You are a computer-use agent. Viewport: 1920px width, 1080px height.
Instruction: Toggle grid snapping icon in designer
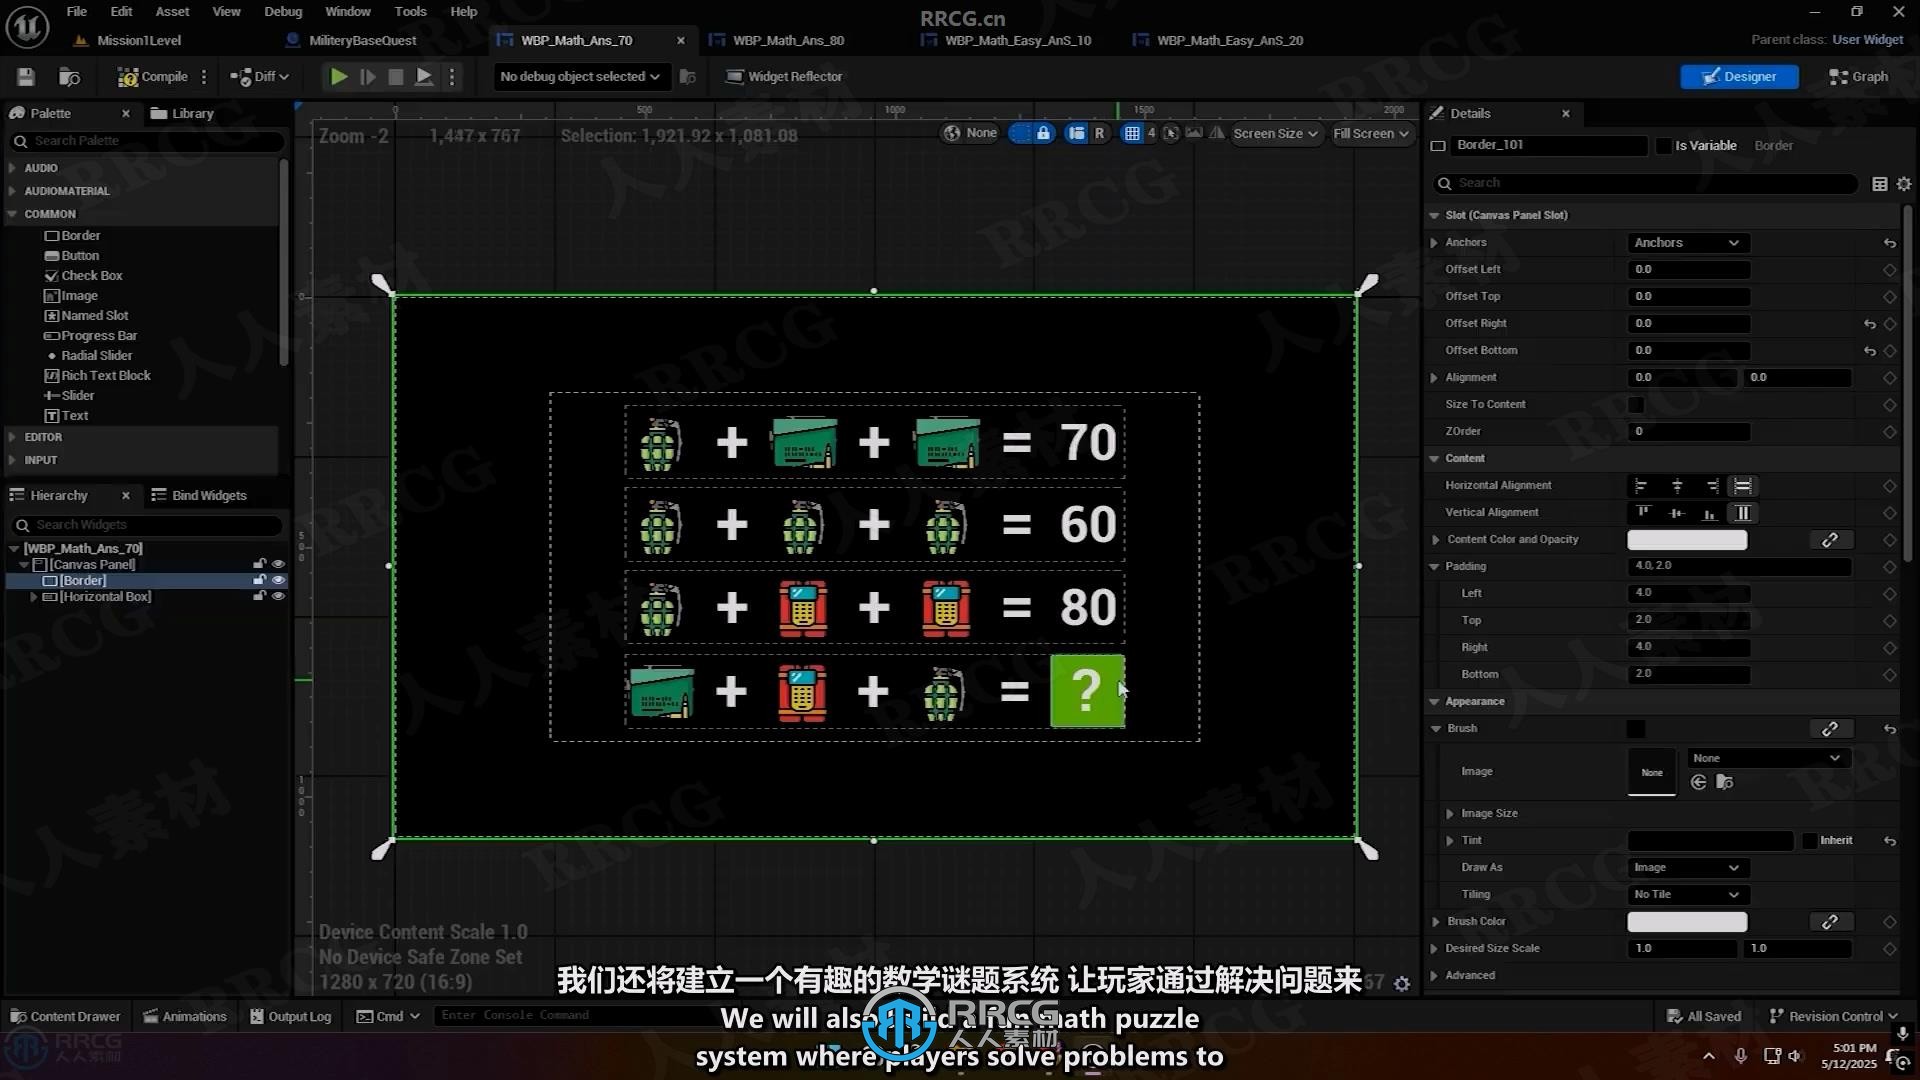(x=1131, y=133)
